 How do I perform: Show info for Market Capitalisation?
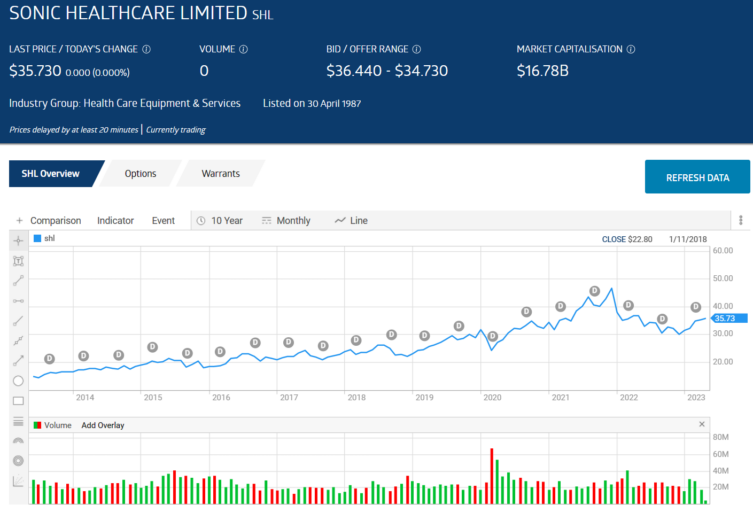631,49
